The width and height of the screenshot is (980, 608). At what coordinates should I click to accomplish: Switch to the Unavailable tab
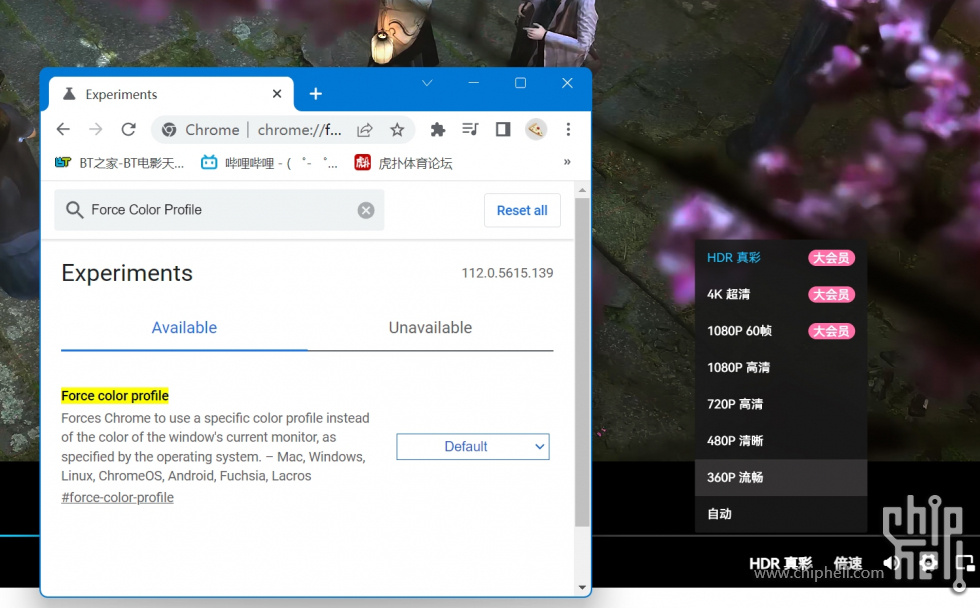click(430, 327)
